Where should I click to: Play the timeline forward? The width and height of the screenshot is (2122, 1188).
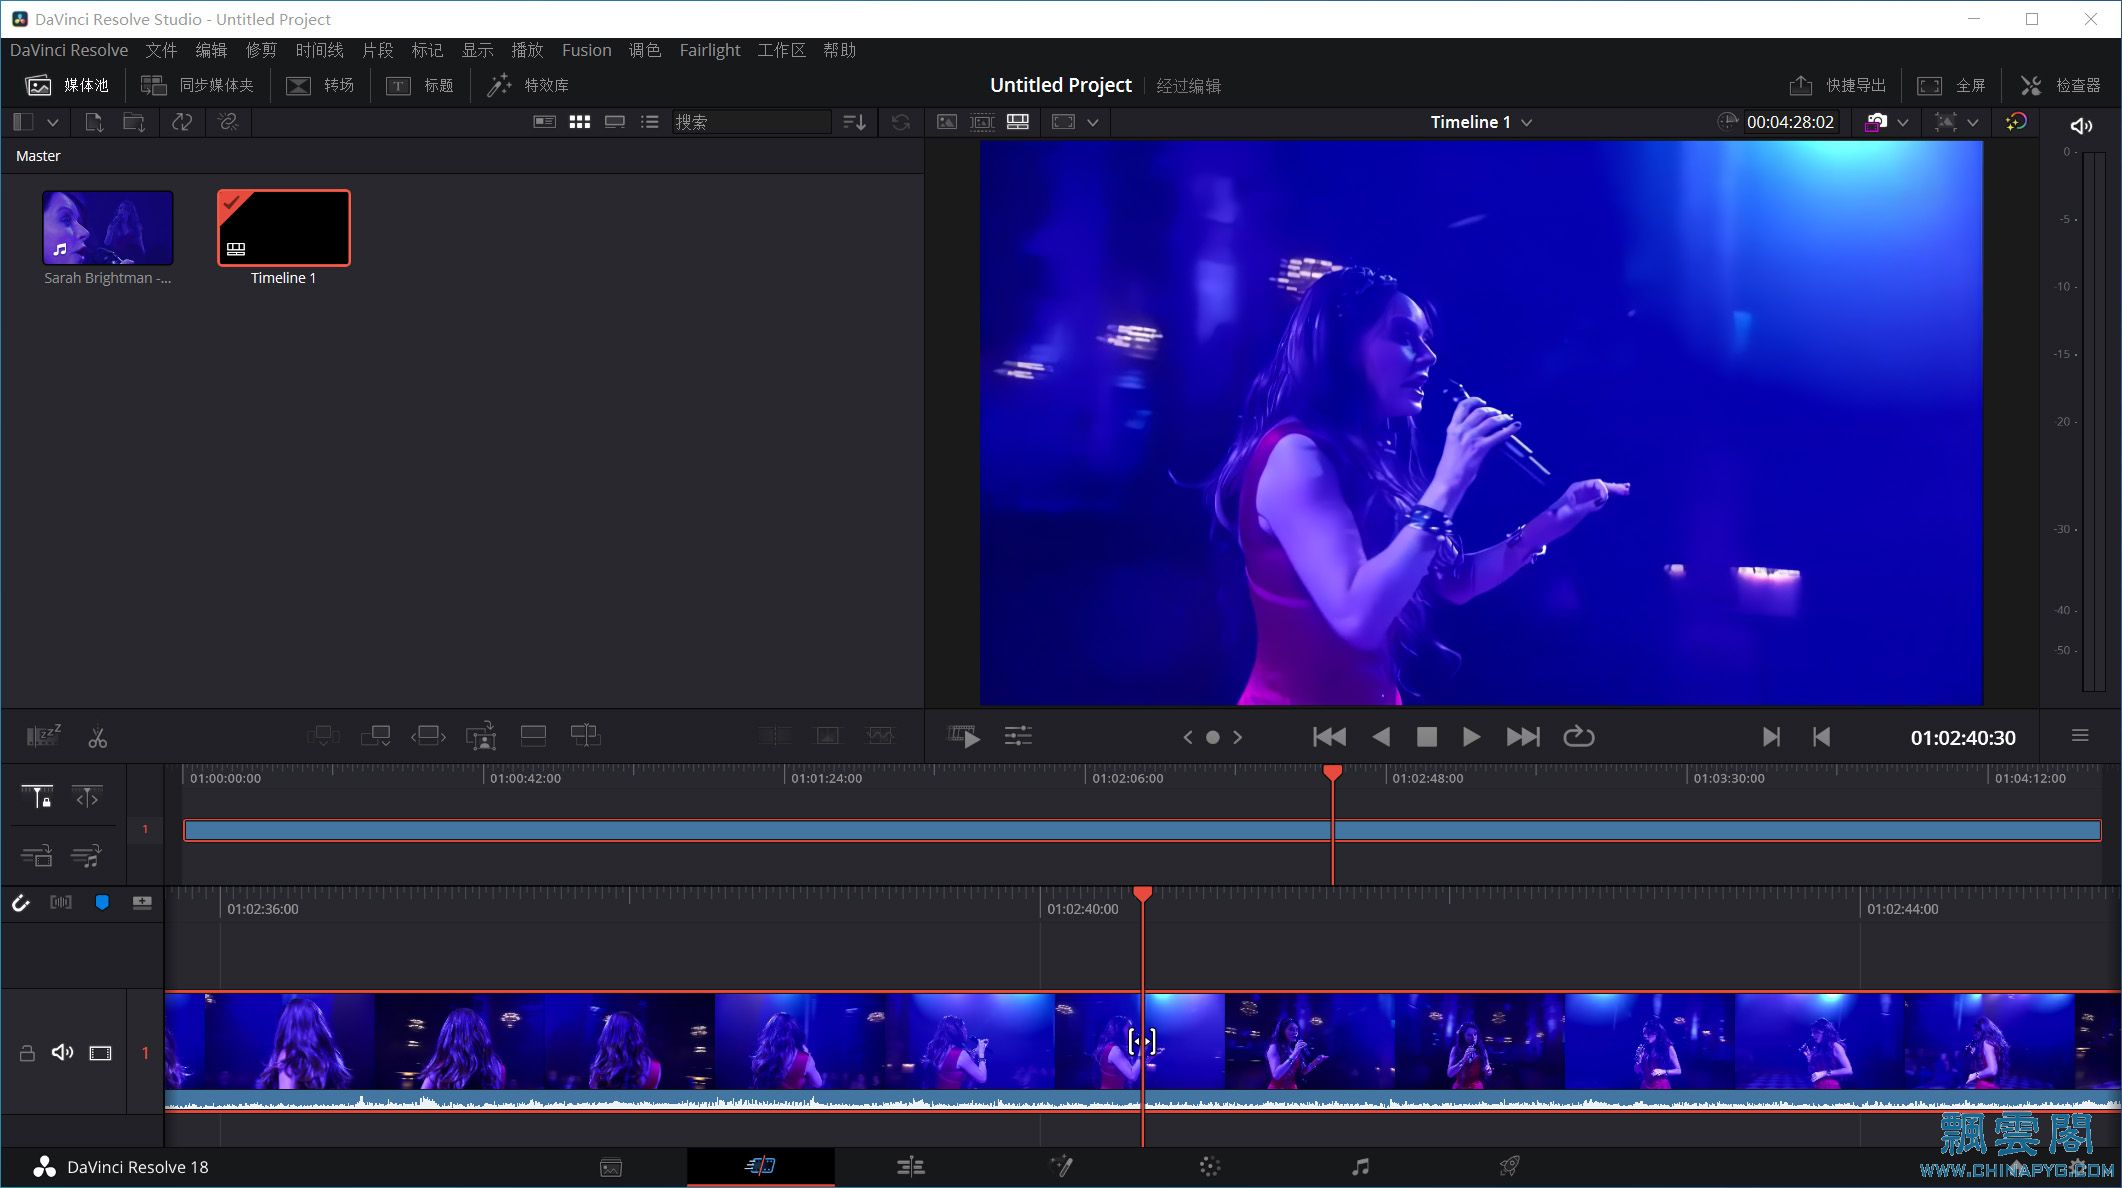[x=1471, y=737]
